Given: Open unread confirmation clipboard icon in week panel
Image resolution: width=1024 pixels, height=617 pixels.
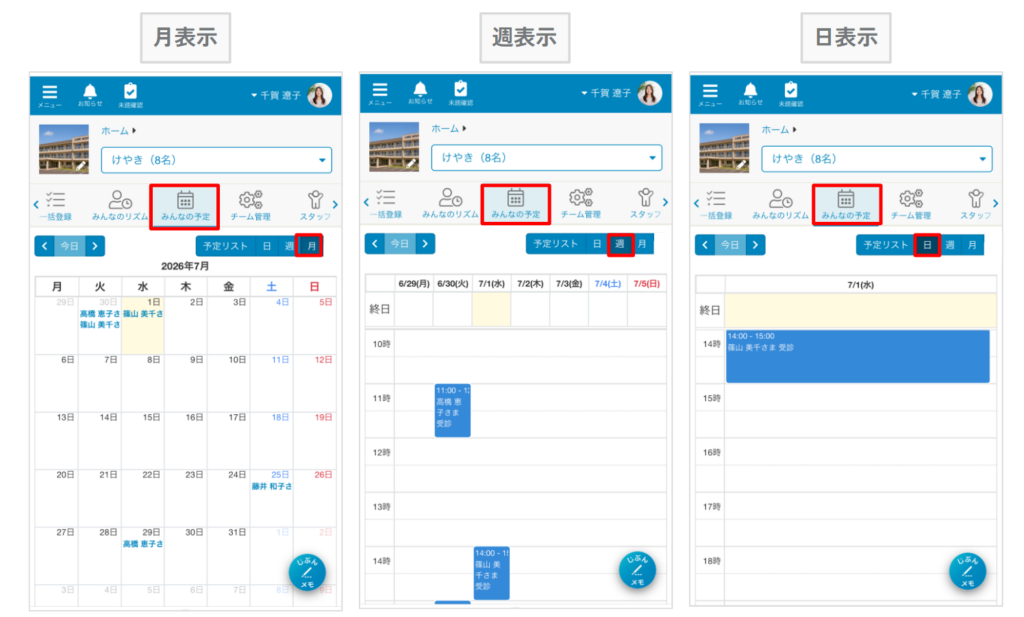Looking at the screenshot, I should [460, 93].
